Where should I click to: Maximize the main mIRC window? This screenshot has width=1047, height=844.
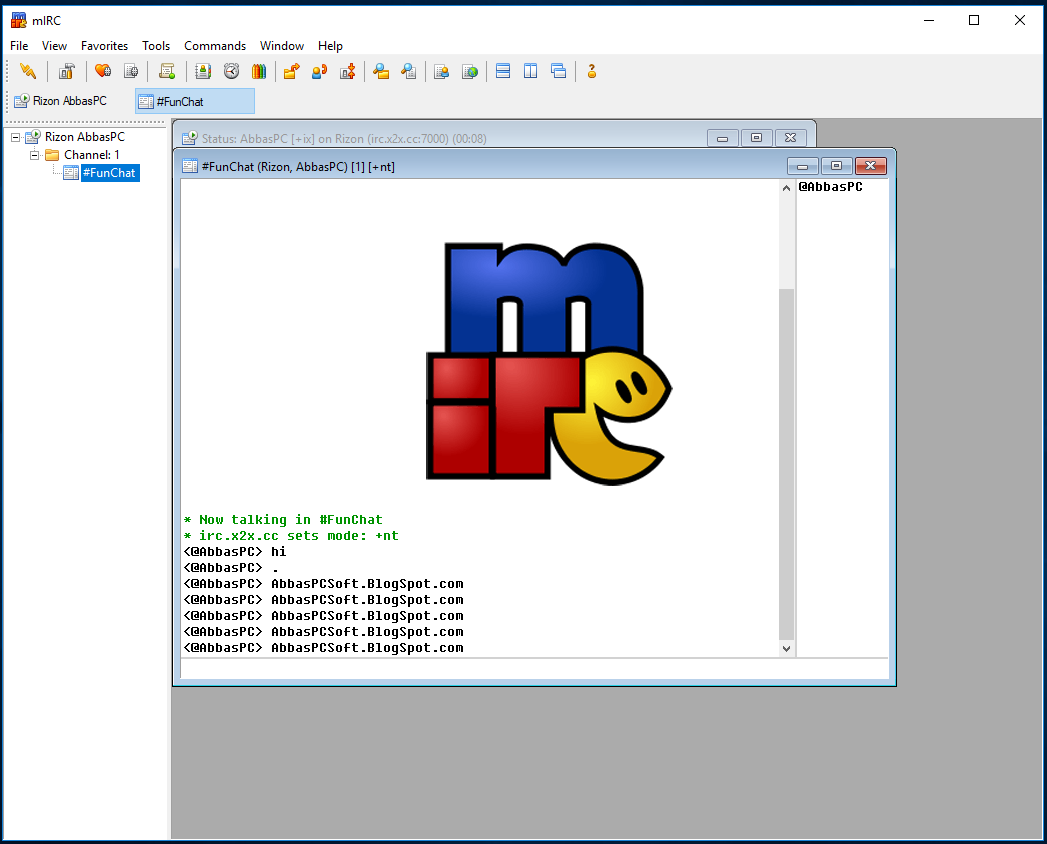point(974,20)
